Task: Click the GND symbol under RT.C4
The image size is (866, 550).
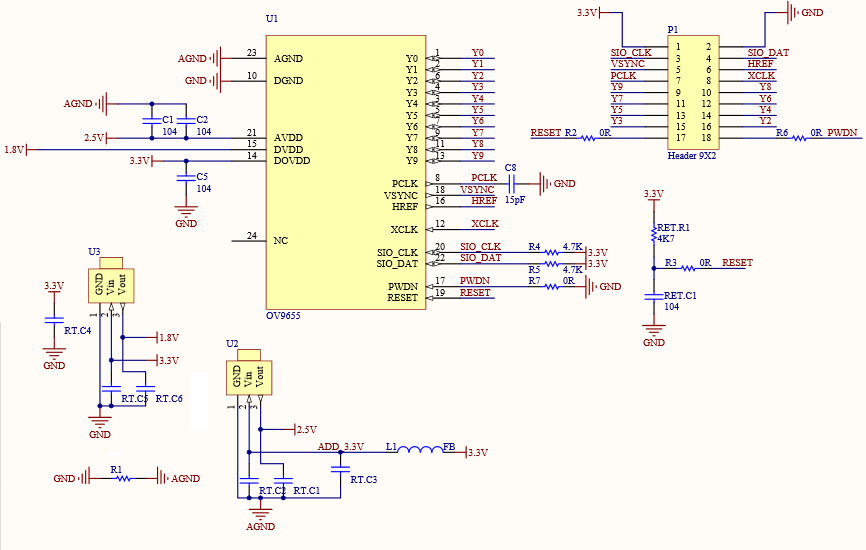Action: coord(54,353)
